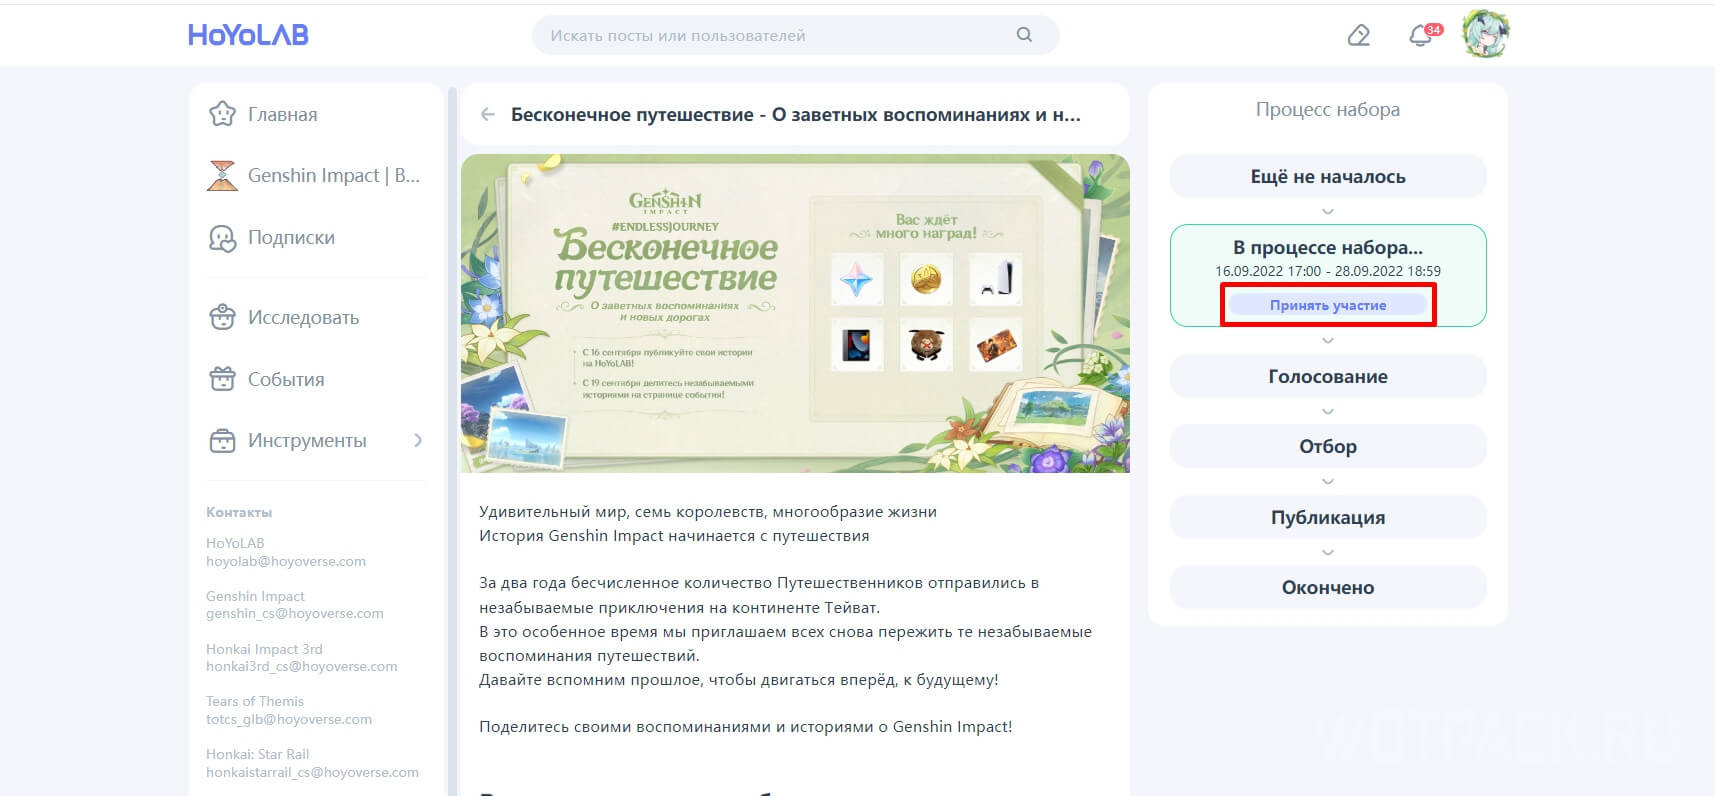The height and width of the screenshot is (796, 1715).
Task: Click the Бесконечное путешествие event banner
Action: coord(795,313)
